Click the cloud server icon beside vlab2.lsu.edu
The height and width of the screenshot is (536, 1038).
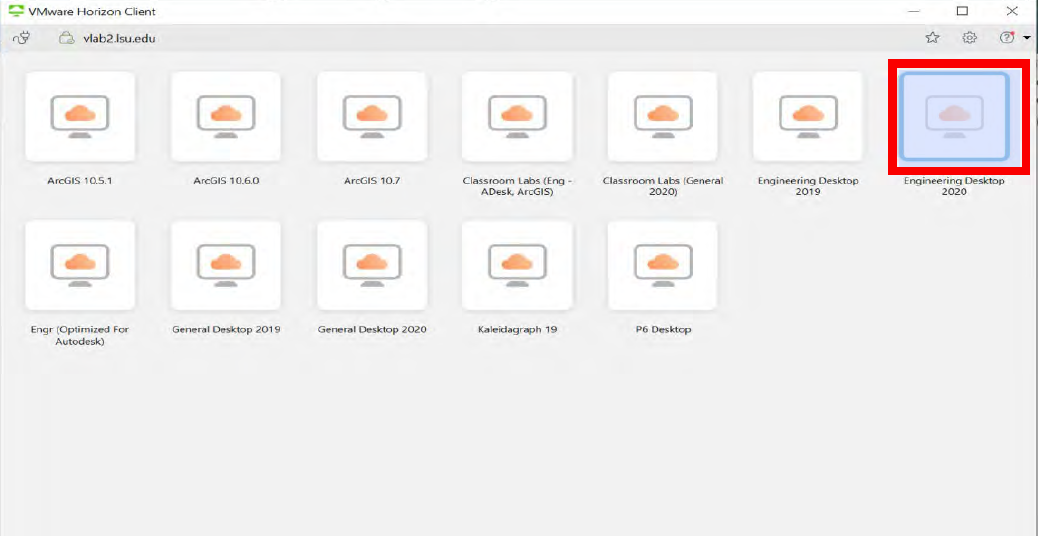67,38
